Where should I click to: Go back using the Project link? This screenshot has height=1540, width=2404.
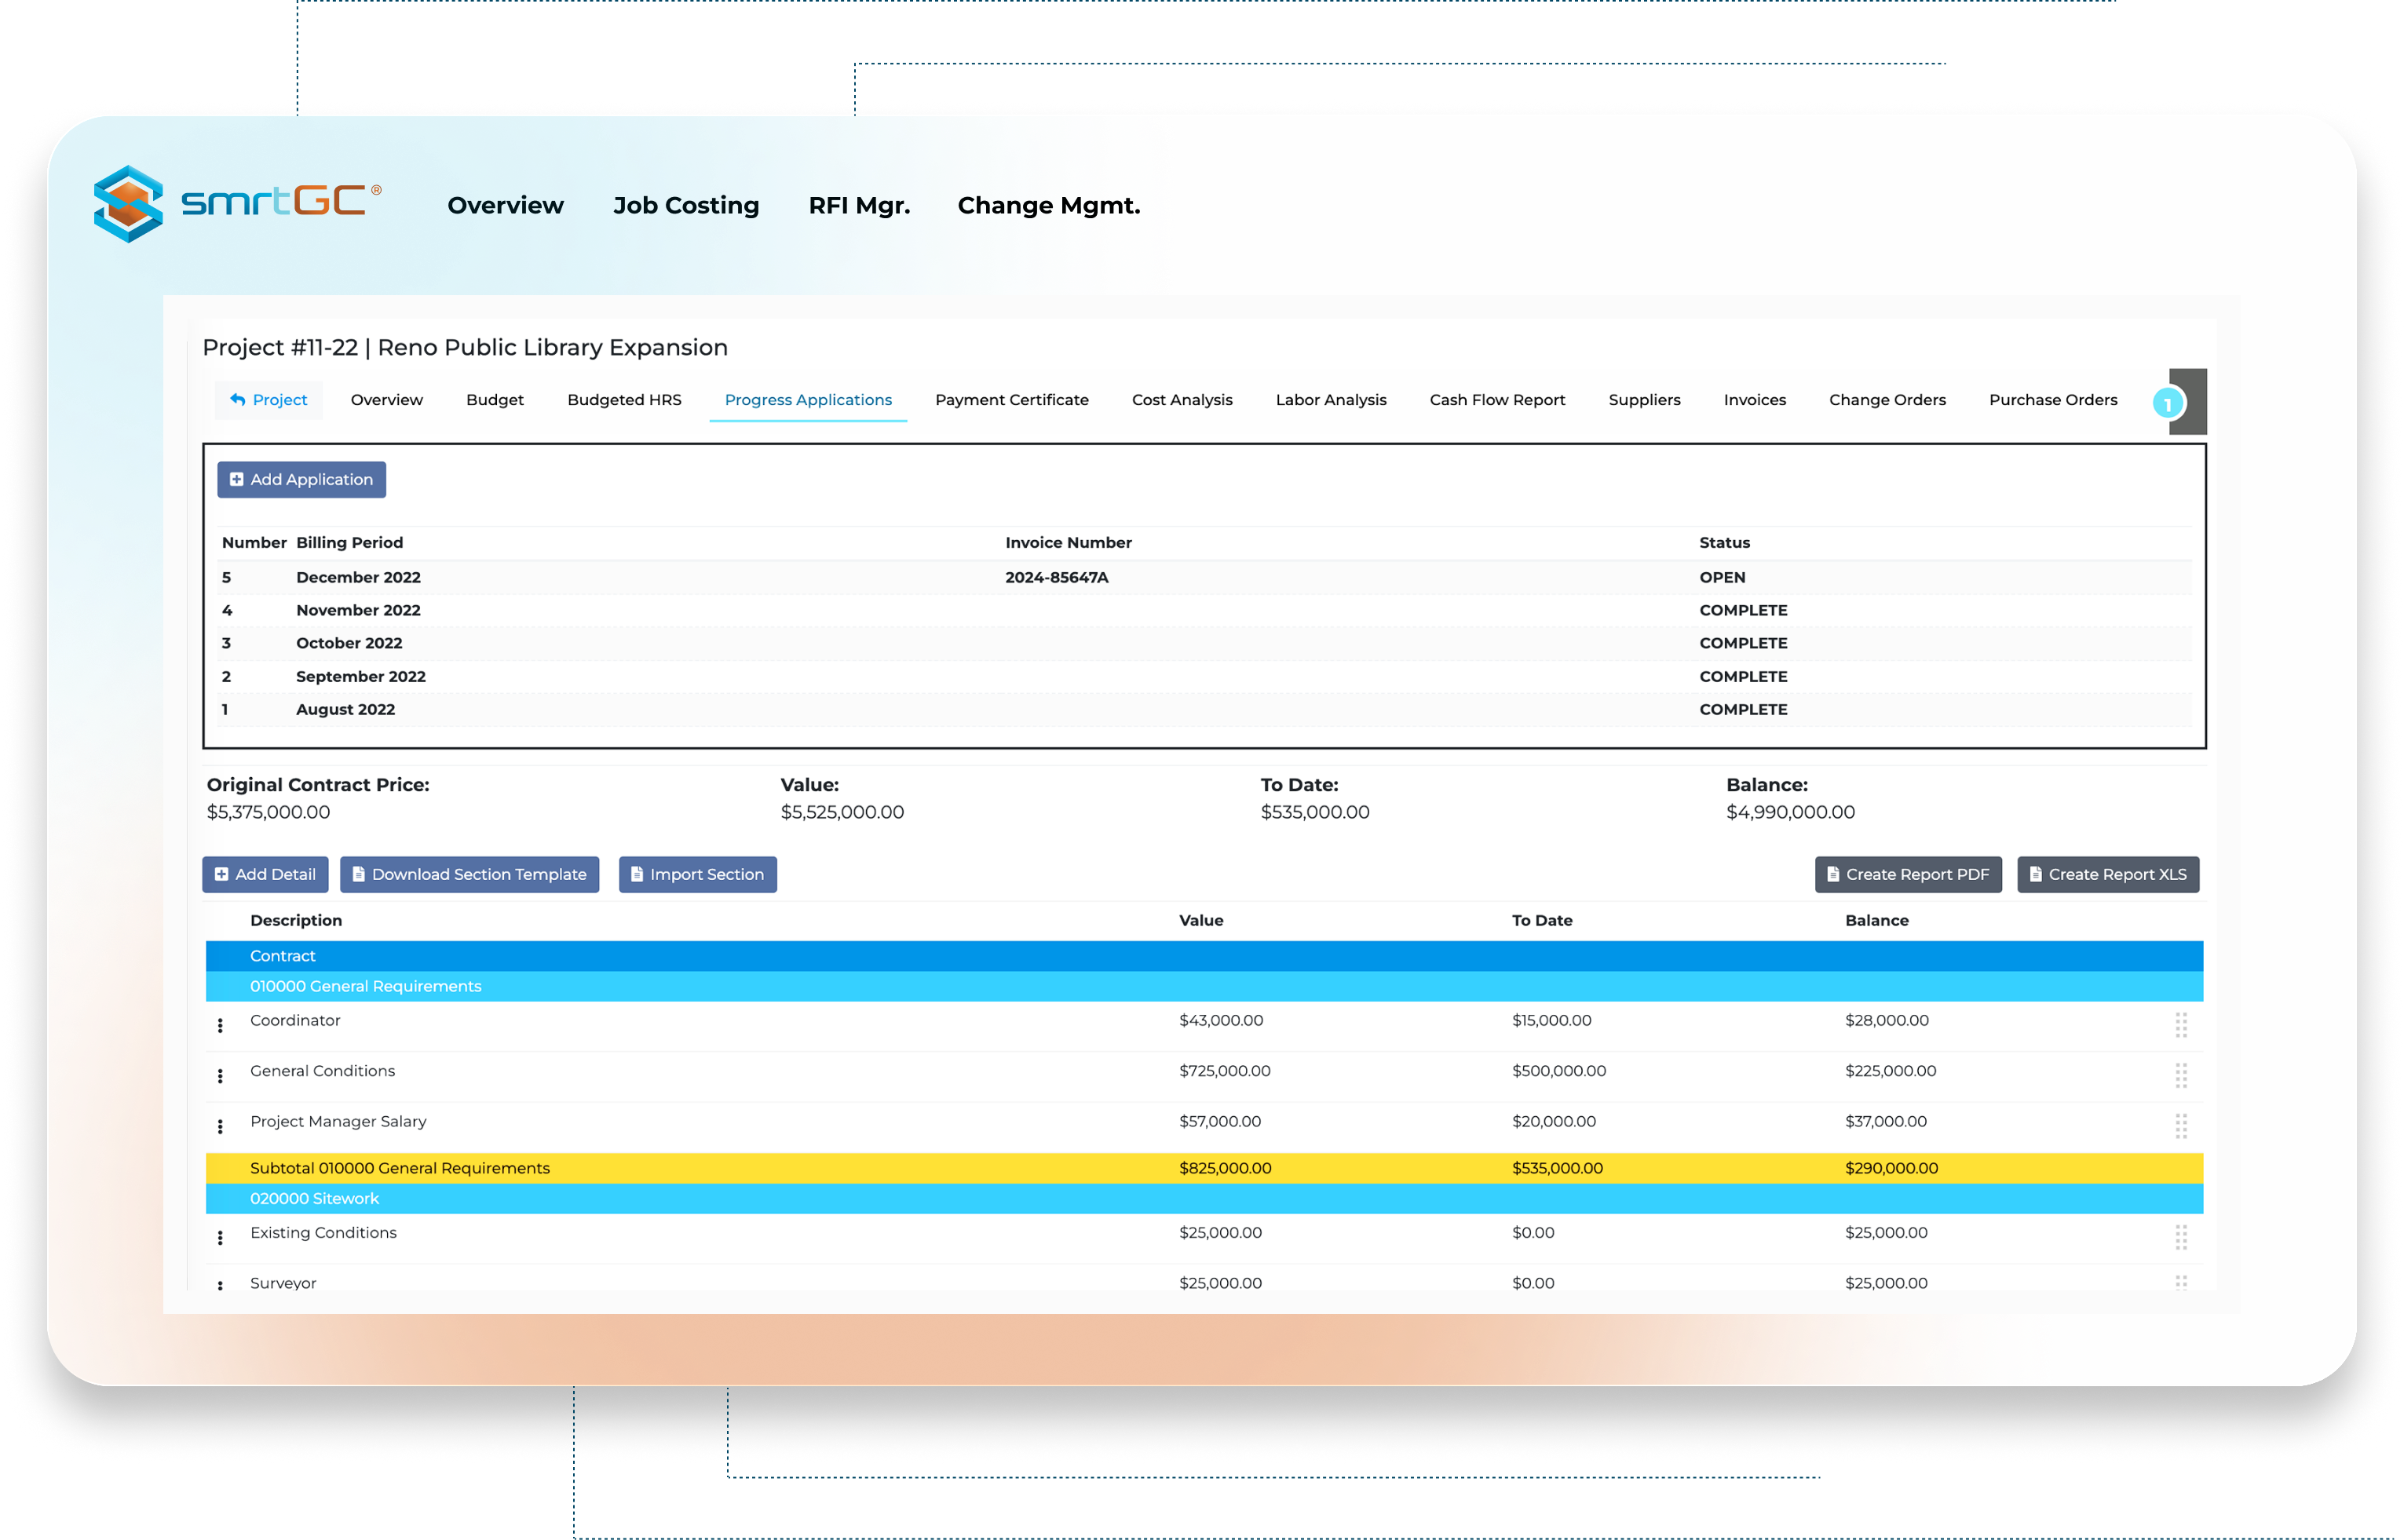[x=268, y=400]
